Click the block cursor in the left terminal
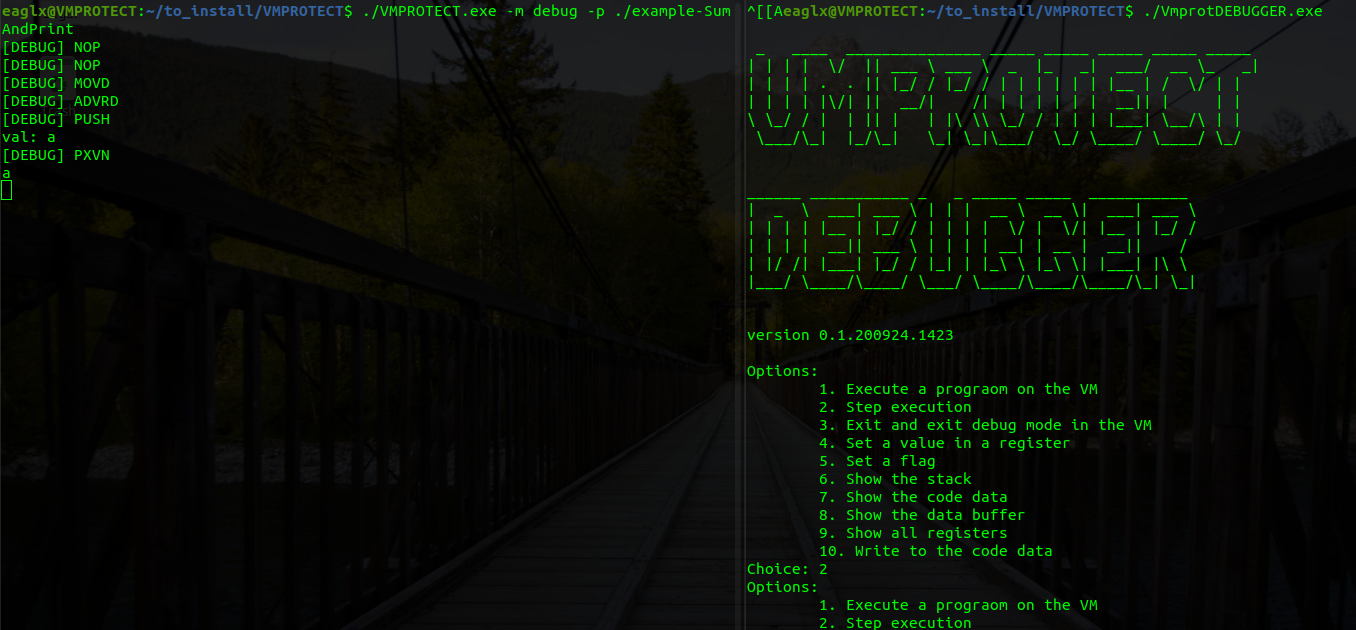Screen dimensions: 1356x630 (6, 191)
